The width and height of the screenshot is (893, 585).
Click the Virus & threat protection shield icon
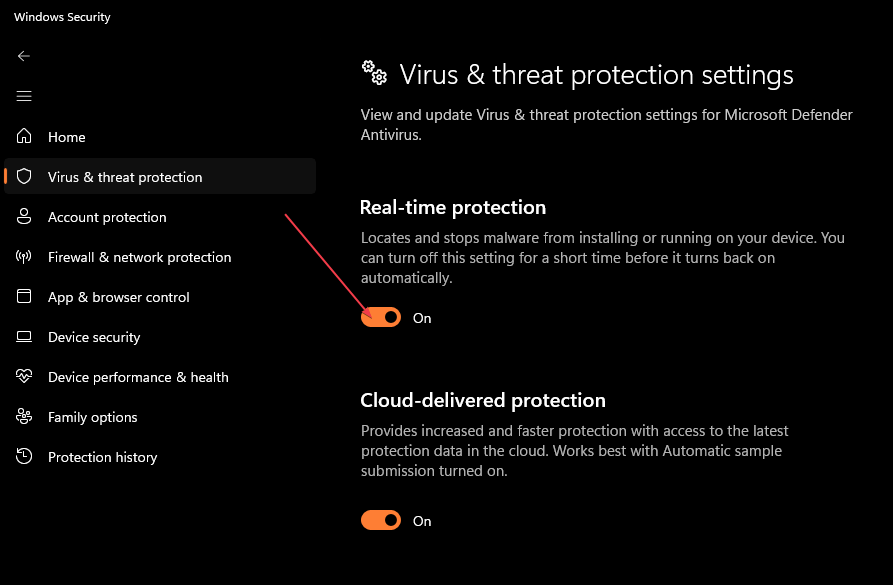pyautogui.click(x=24, y=176)
